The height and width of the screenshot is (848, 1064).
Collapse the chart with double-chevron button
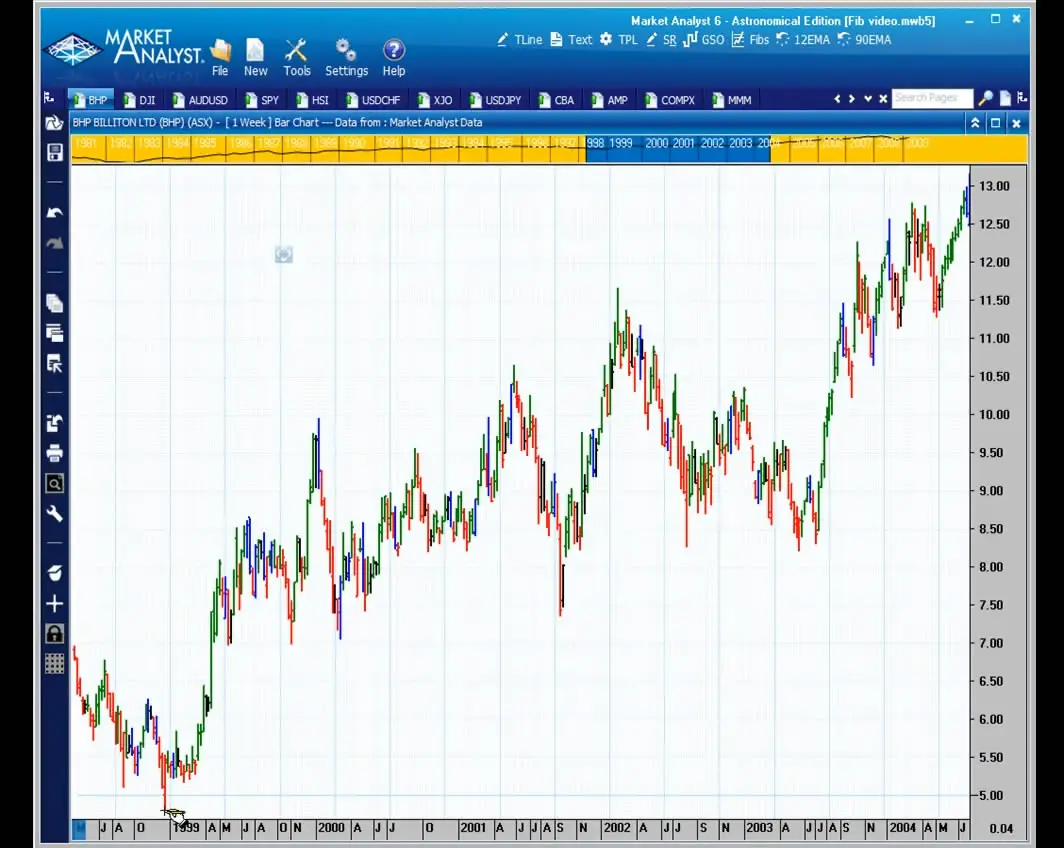pyautogui.click(x=974, y=123)
